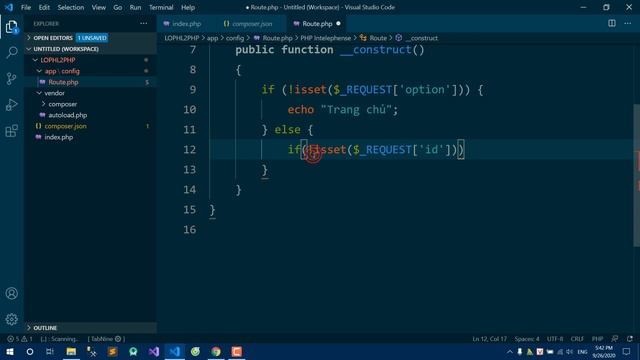Click the editor vertical scrollbar
The height and width of the screenshot is (360, 640).
636,176
